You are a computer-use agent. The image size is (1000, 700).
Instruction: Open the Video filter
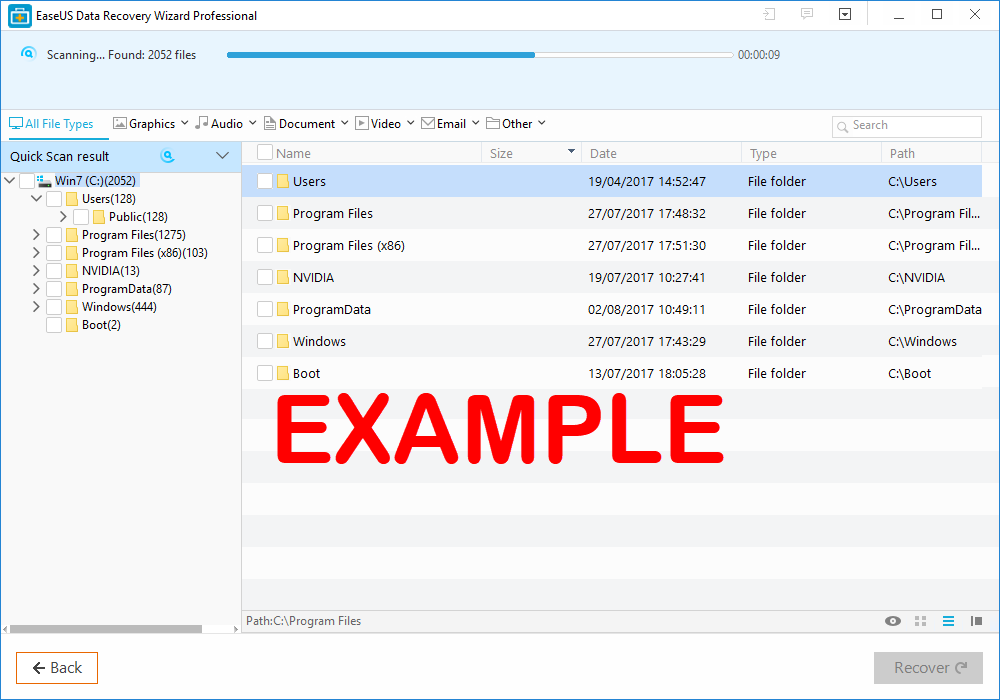(385, 123)
